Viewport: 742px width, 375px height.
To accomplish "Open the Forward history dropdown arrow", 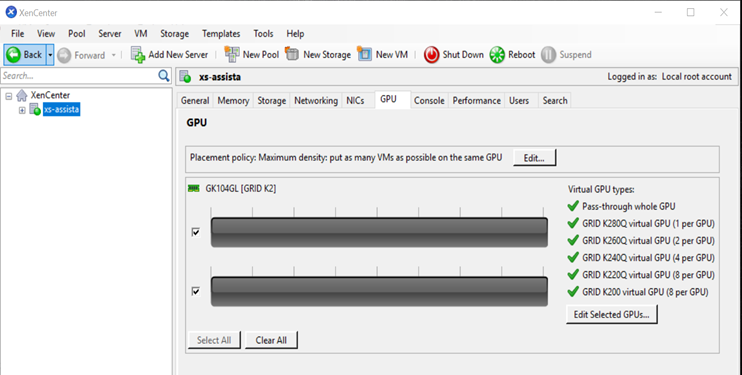I will tap(114, 55).
